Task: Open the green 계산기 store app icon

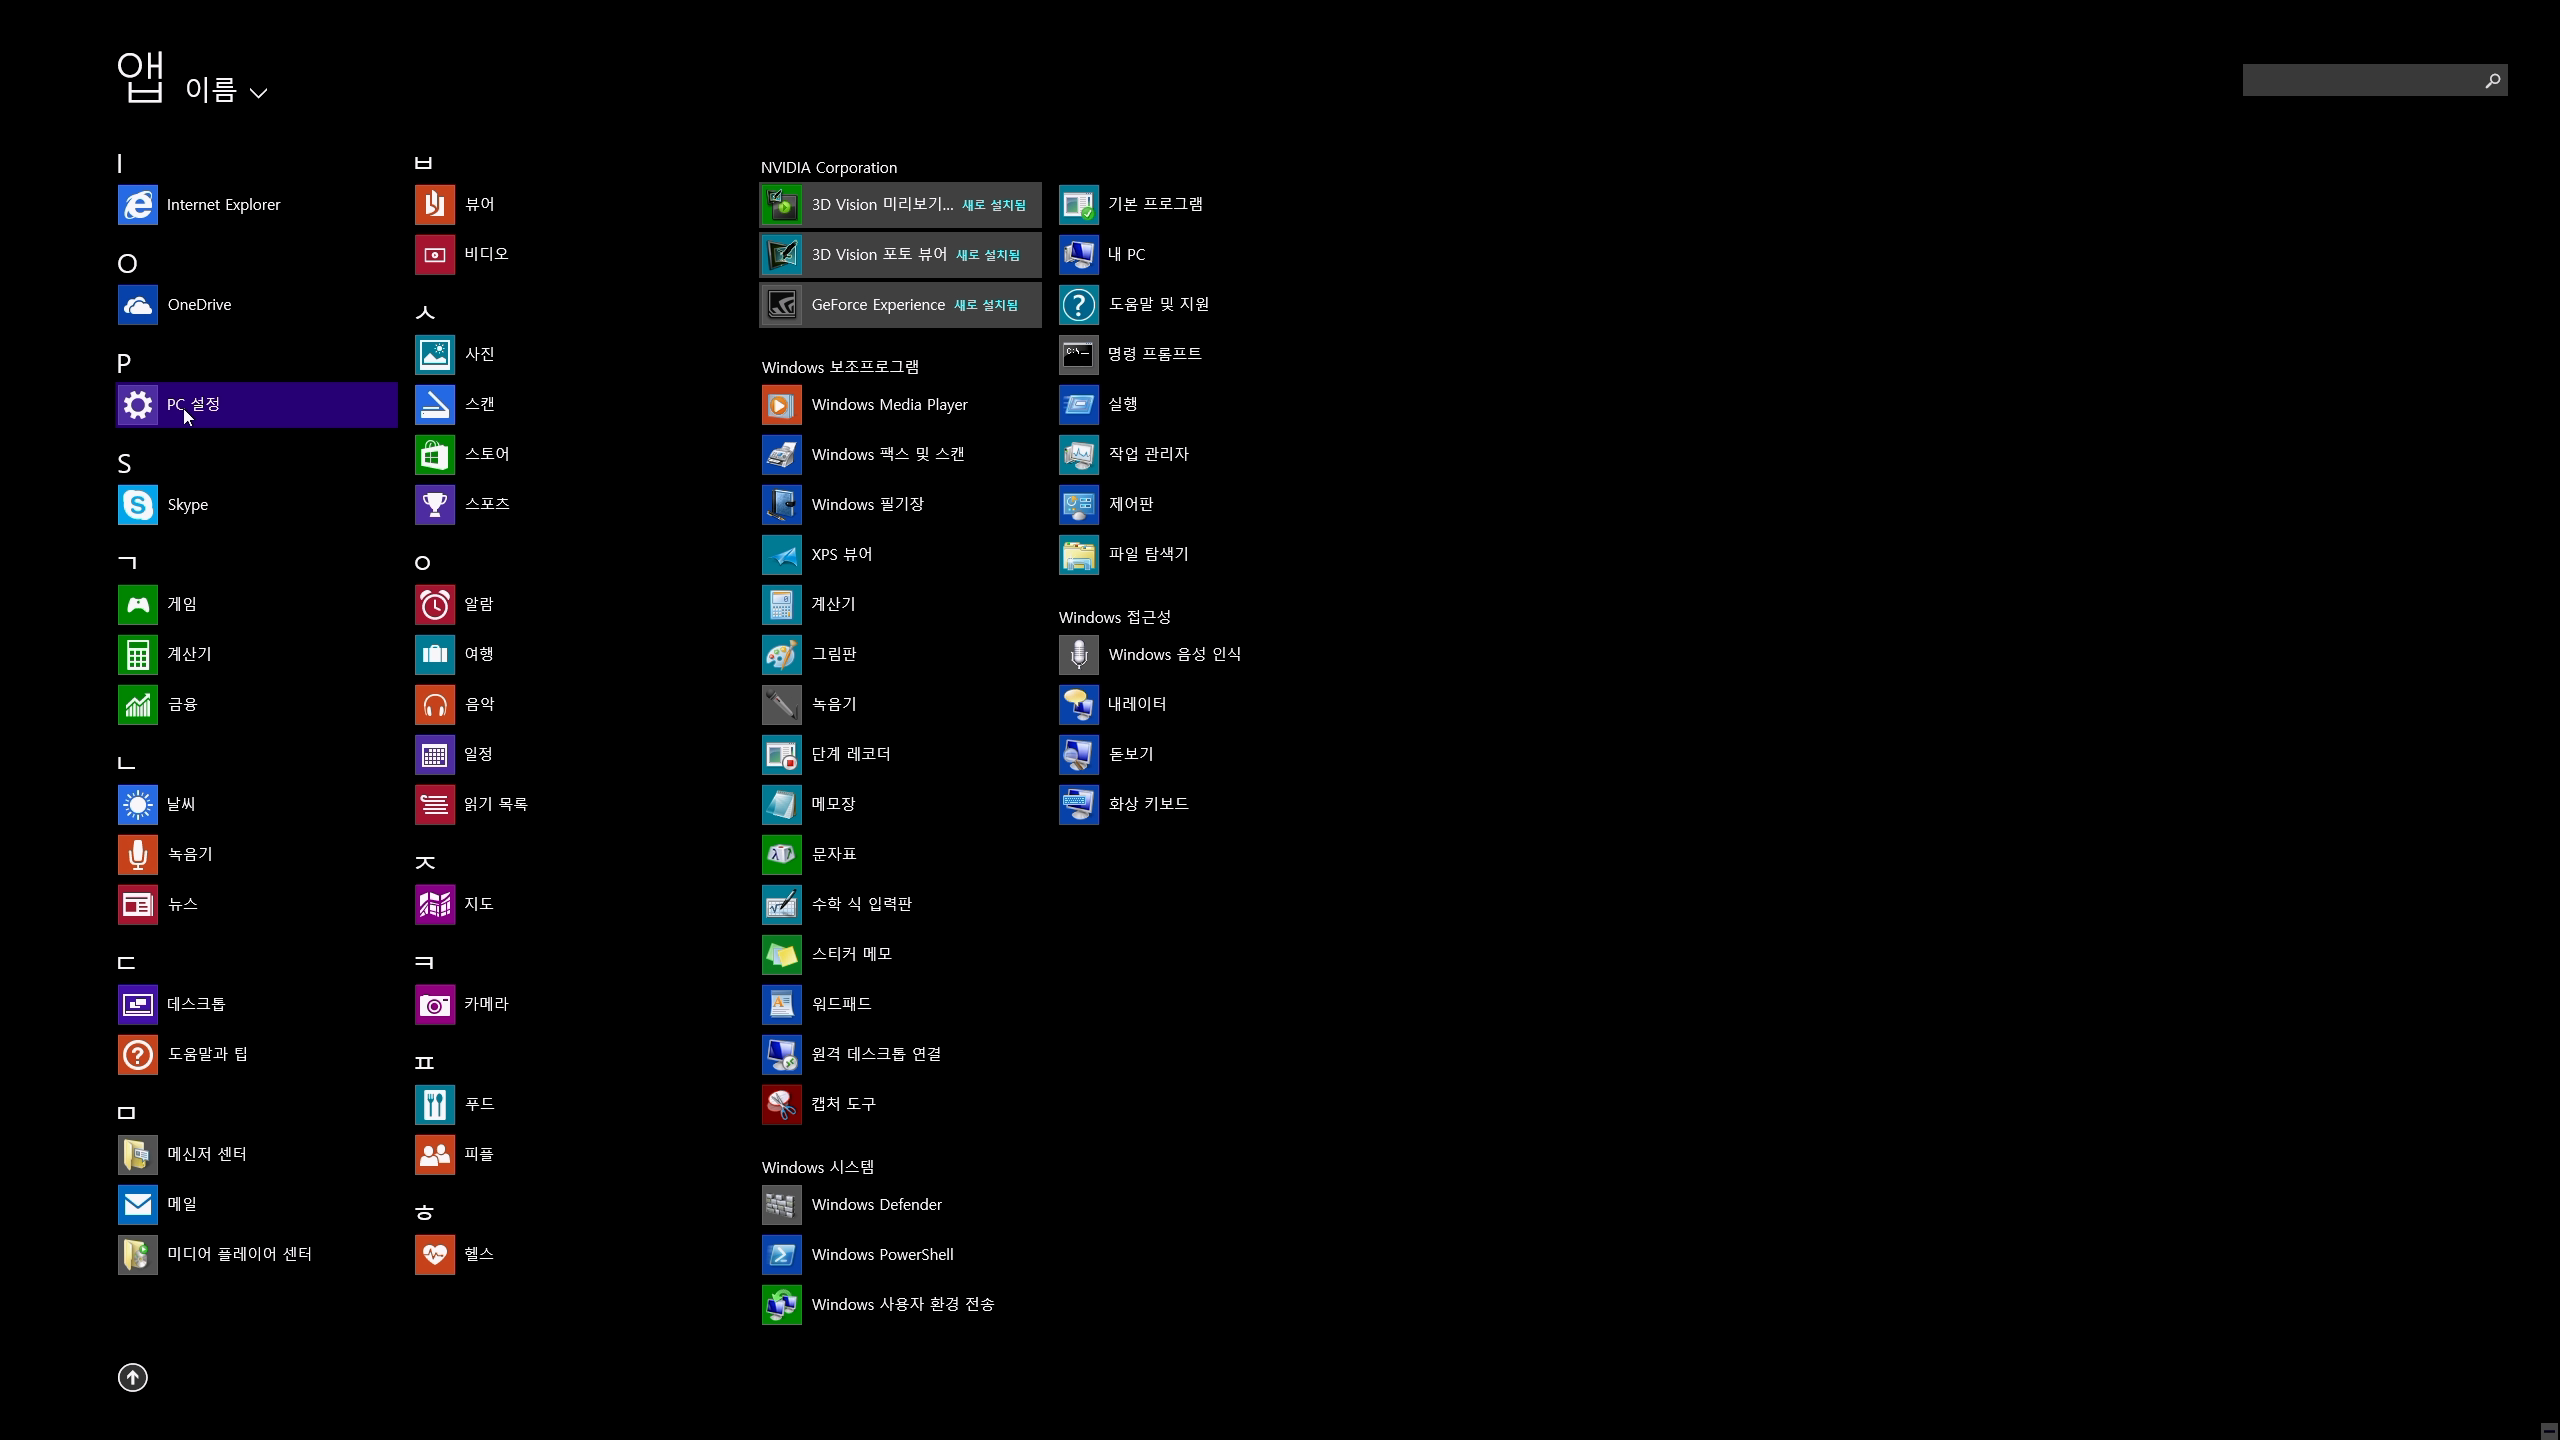Action: [138, 655]
